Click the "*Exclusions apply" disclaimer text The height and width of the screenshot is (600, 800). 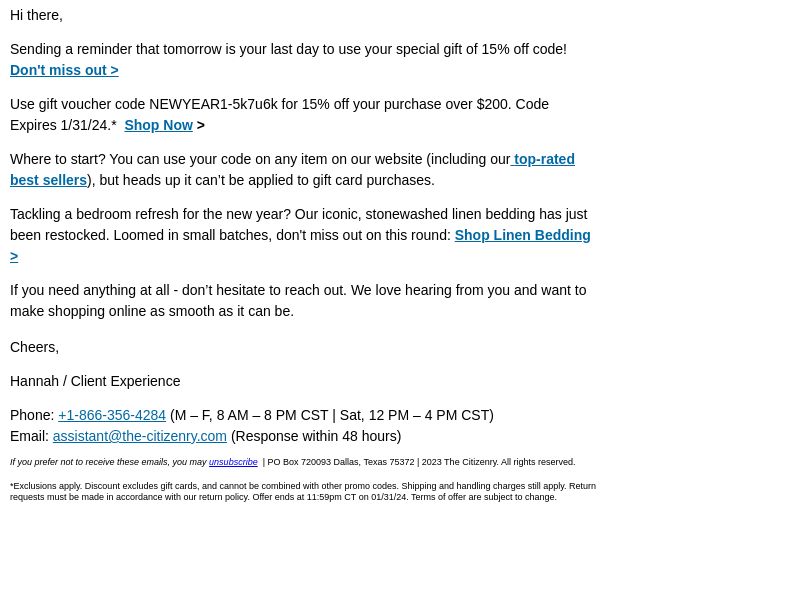tap(46, 486)
